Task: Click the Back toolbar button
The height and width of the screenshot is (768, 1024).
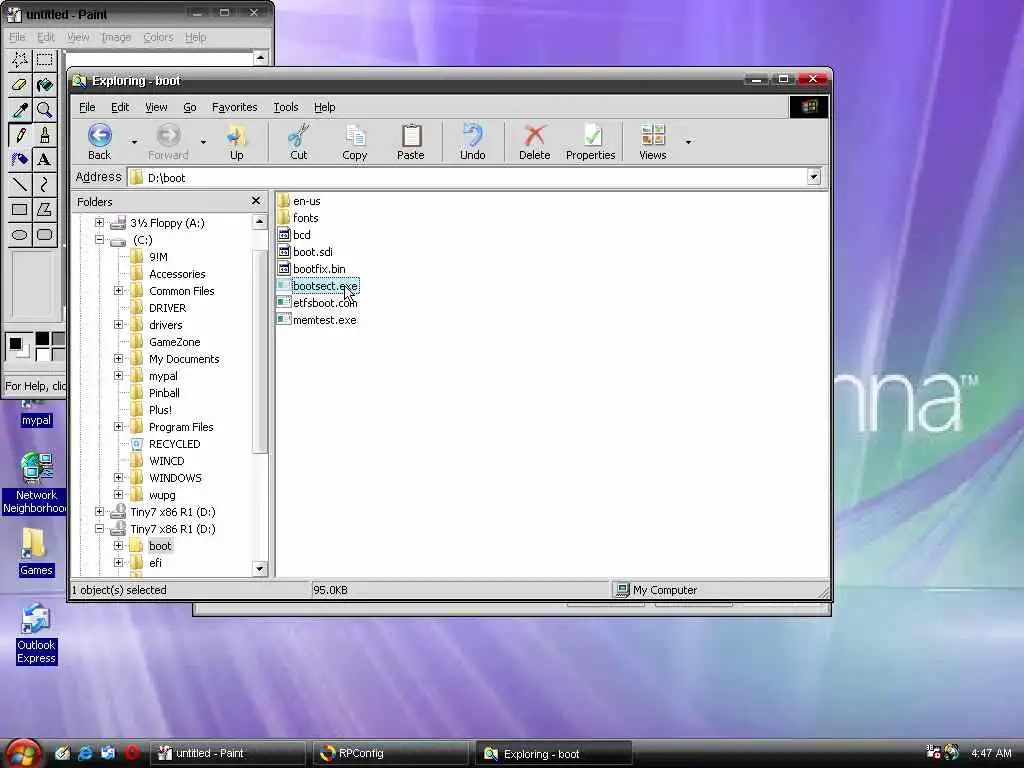Action: [99, 142]
